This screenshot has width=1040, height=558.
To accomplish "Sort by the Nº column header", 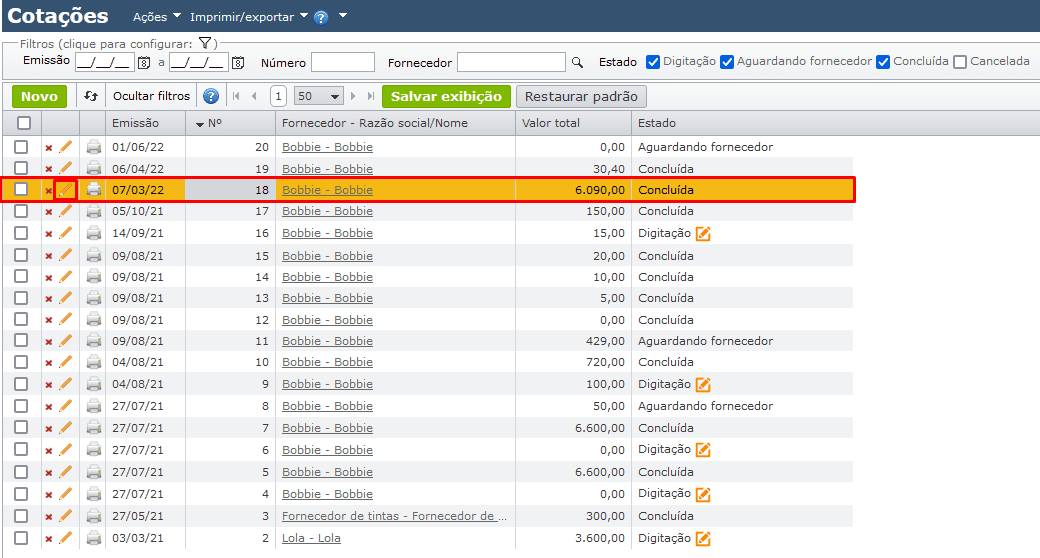I will pyautogui.click(x=214, y=123).
